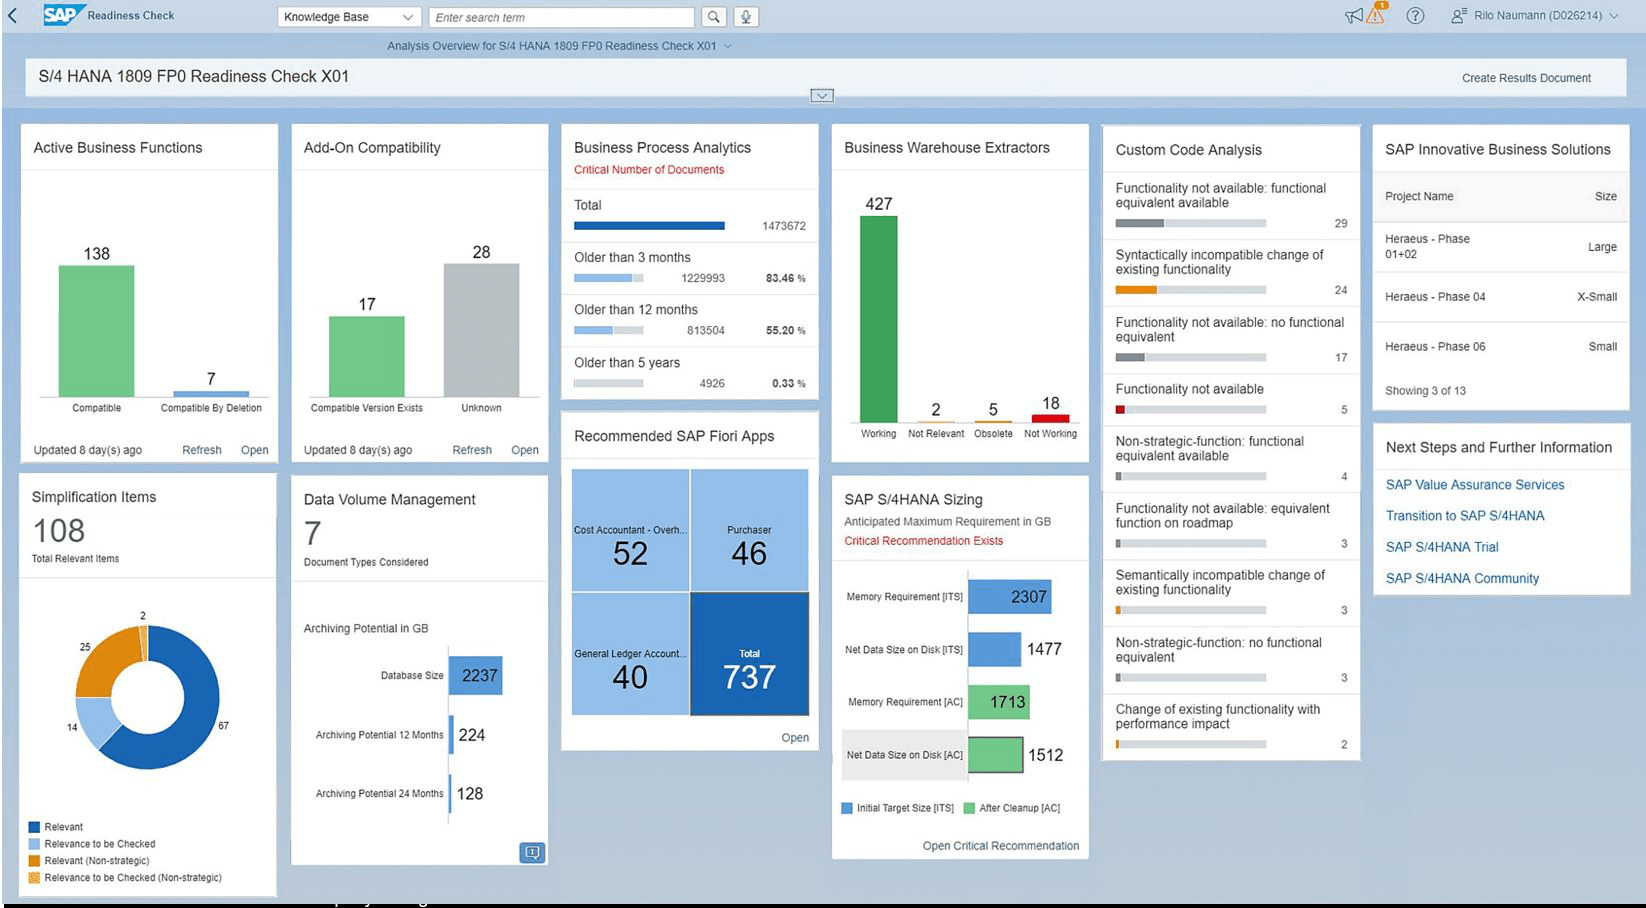Click the user profile icon
This screenshot has width=1646, height=908.
1458,16
